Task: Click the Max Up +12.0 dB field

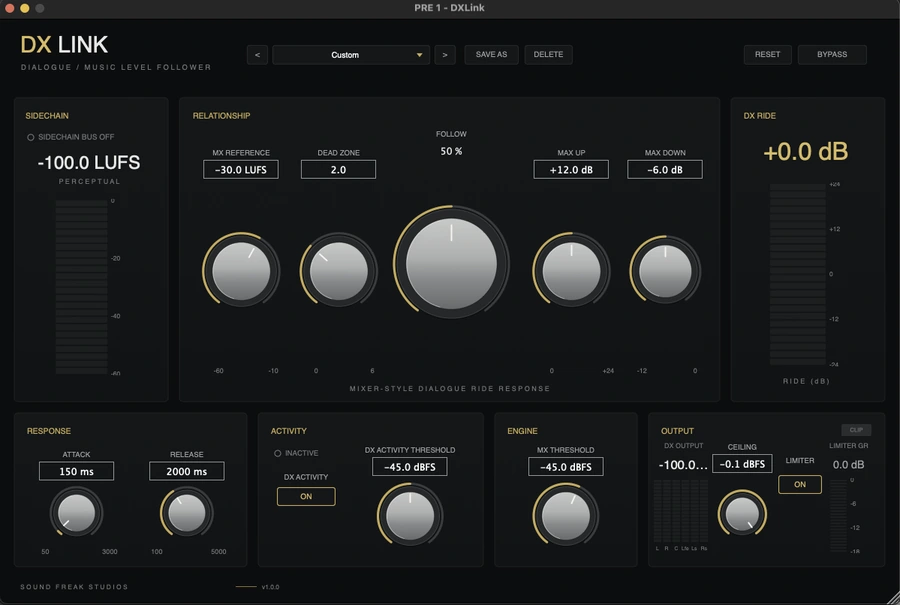Action: [x=571, y=170]
